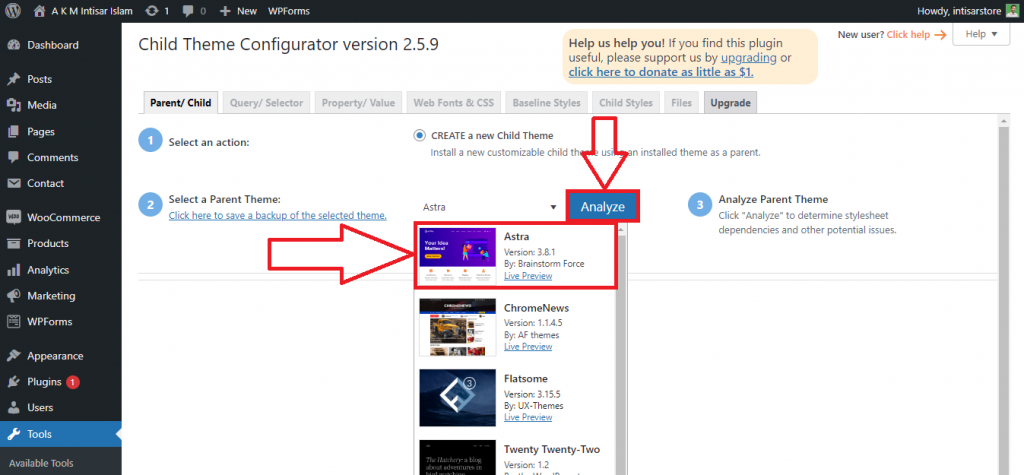Image resolution: width=1024 pixels, height=475 pixels.
Task: Open the Astra parent theme dropdown
Action: click(x=490, y=207)
